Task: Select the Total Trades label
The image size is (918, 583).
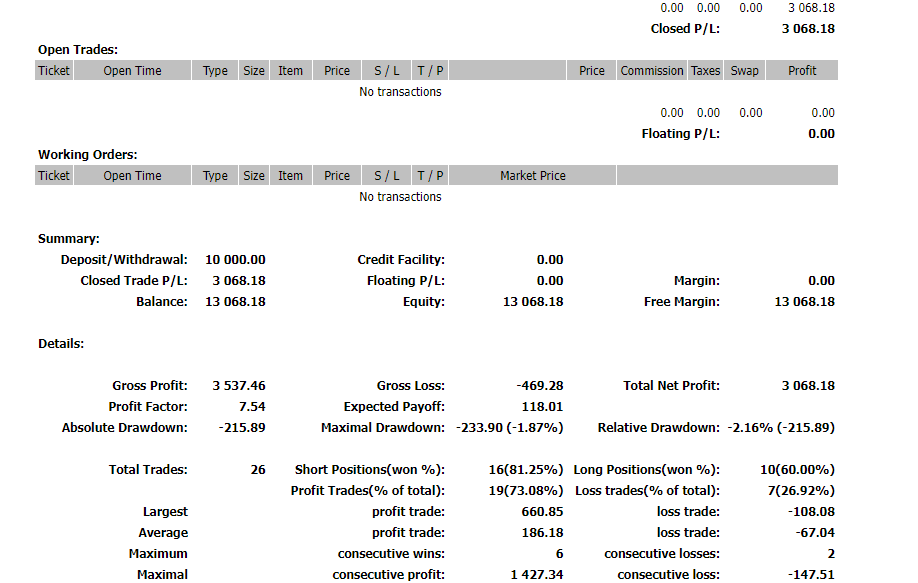Action: [x=148, y=470]
